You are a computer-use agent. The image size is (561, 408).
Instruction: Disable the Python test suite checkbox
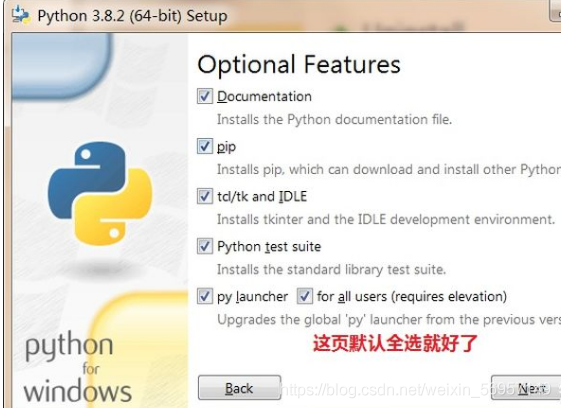point(205,247)
